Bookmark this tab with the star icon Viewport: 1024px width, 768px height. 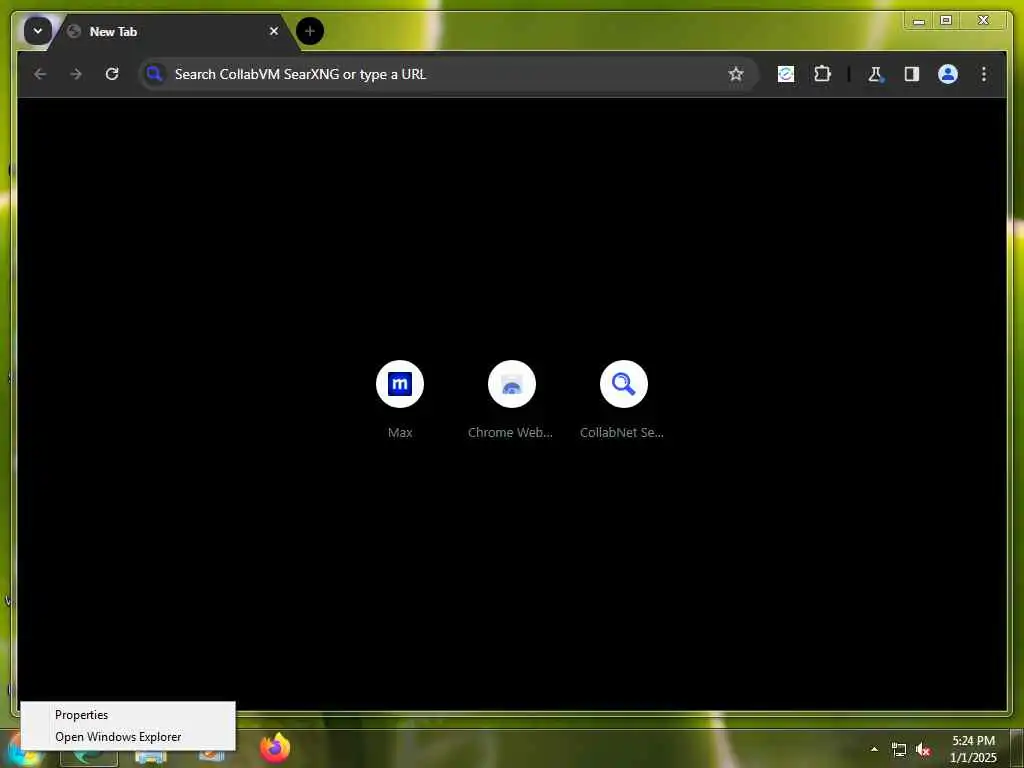(x=736, y=74)
